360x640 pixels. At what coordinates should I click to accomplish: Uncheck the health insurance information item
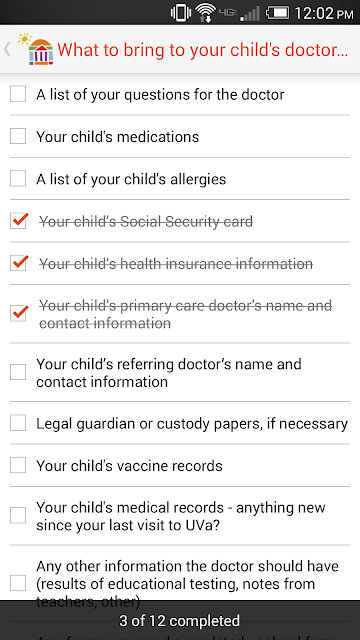click(x=19, y=263)
